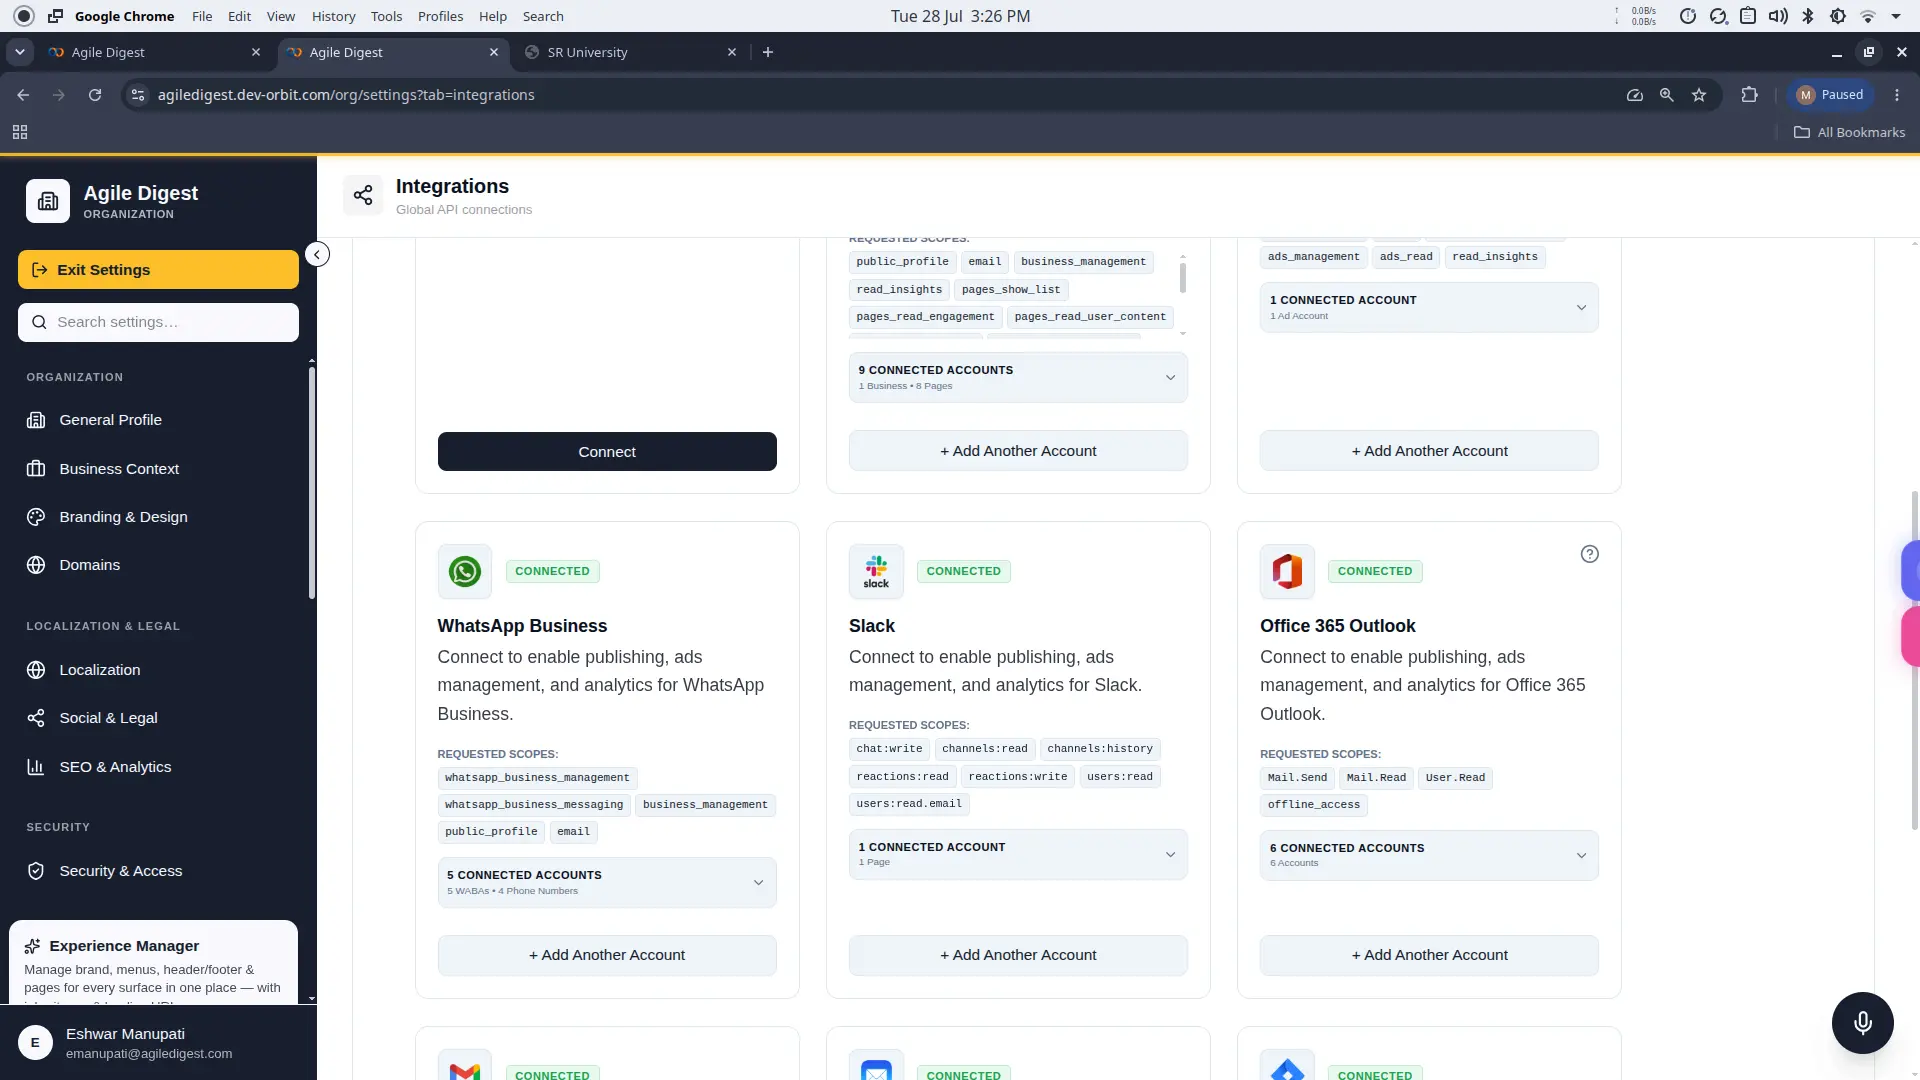Click the user avatar with letter E

click(35, 1043)
